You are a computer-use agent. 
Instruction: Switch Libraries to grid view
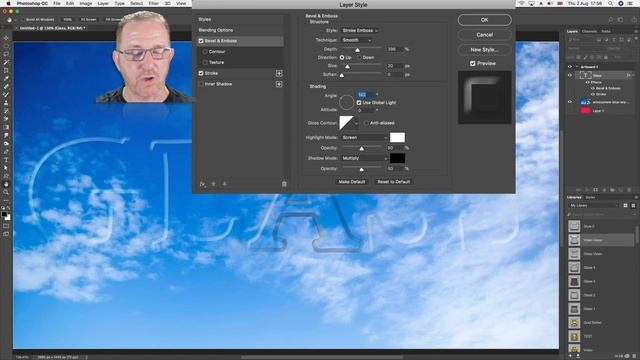point(625,205)
